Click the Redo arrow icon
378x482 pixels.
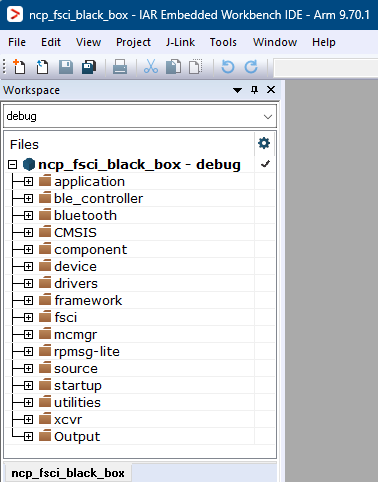point(251,66)
